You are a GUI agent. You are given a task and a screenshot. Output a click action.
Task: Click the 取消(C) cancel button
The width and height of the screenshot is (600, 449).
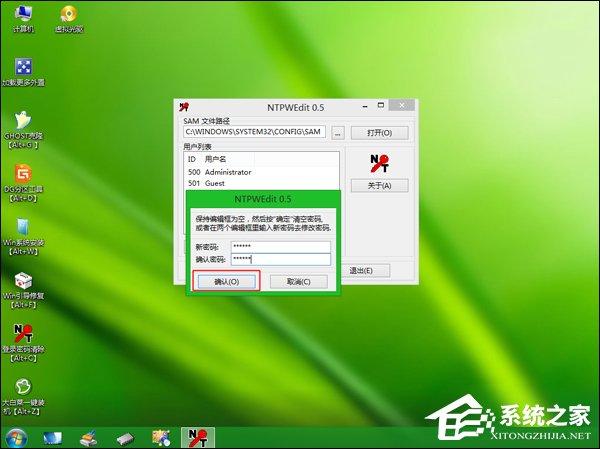(298, 282)
